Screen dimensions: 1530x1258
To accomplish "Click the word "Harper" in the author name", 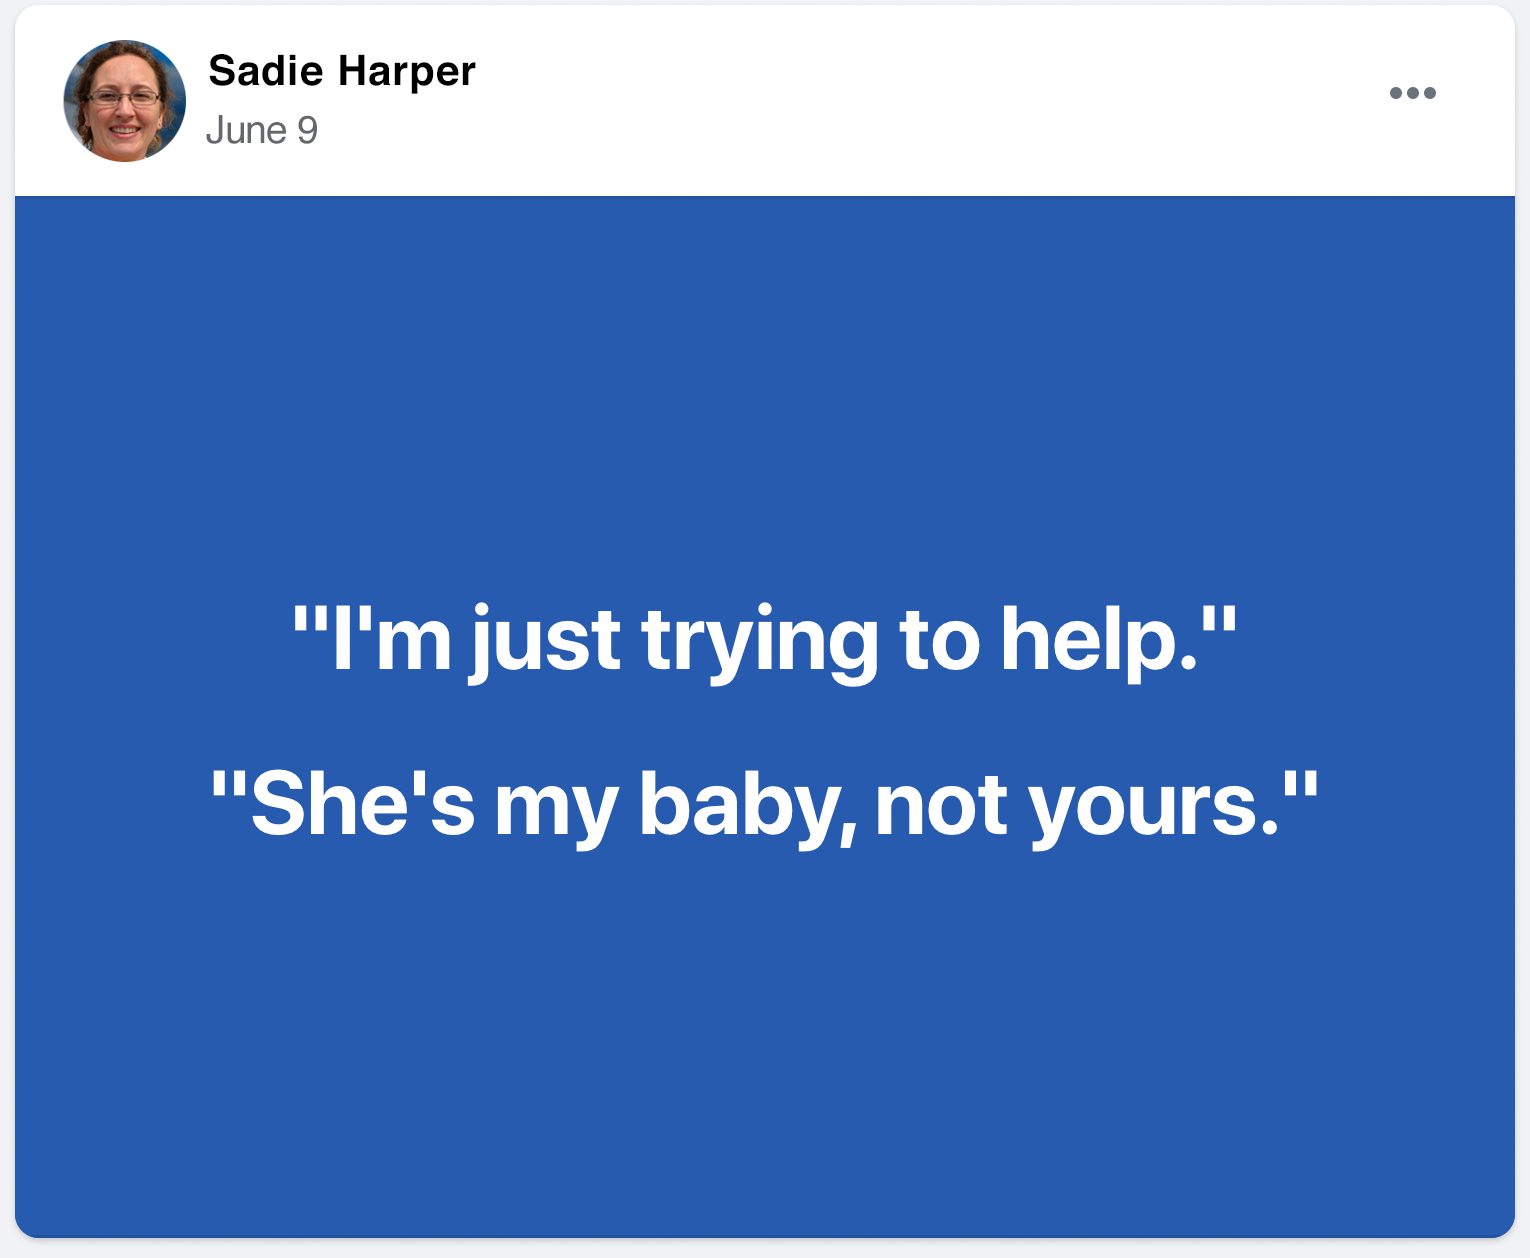I will point(406,71).
